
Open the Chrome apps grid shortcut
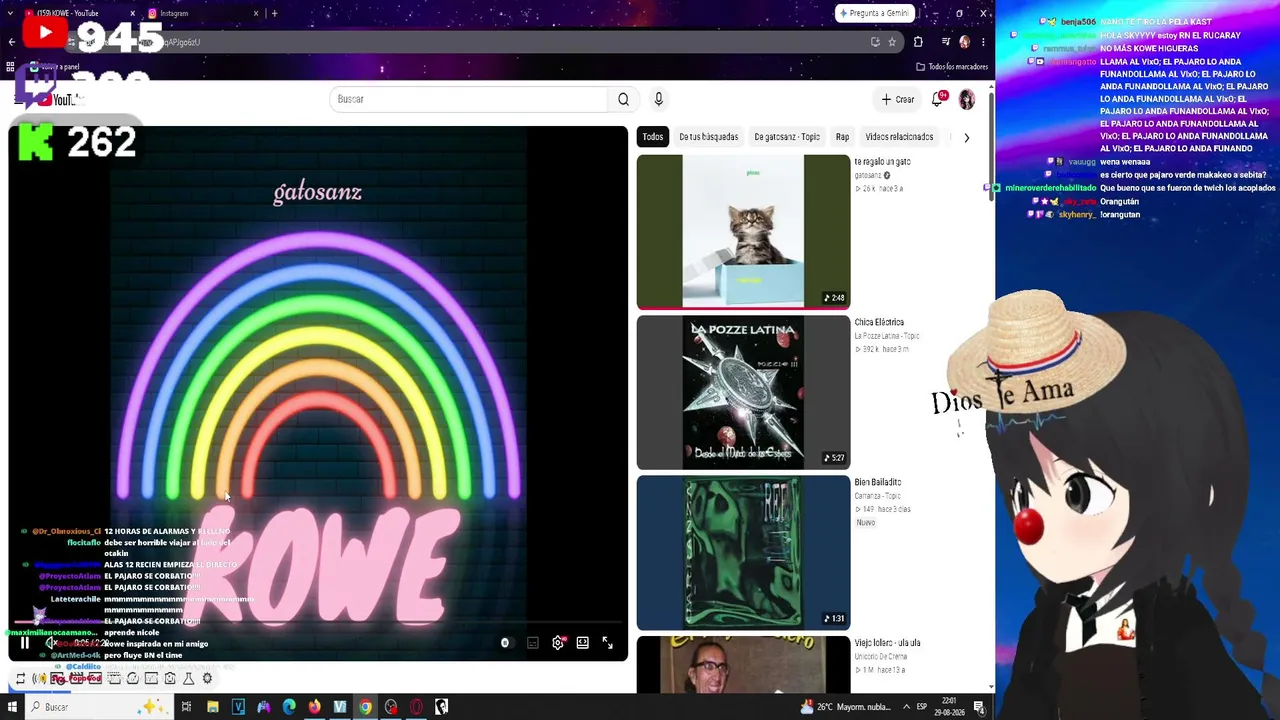point(10,67)
